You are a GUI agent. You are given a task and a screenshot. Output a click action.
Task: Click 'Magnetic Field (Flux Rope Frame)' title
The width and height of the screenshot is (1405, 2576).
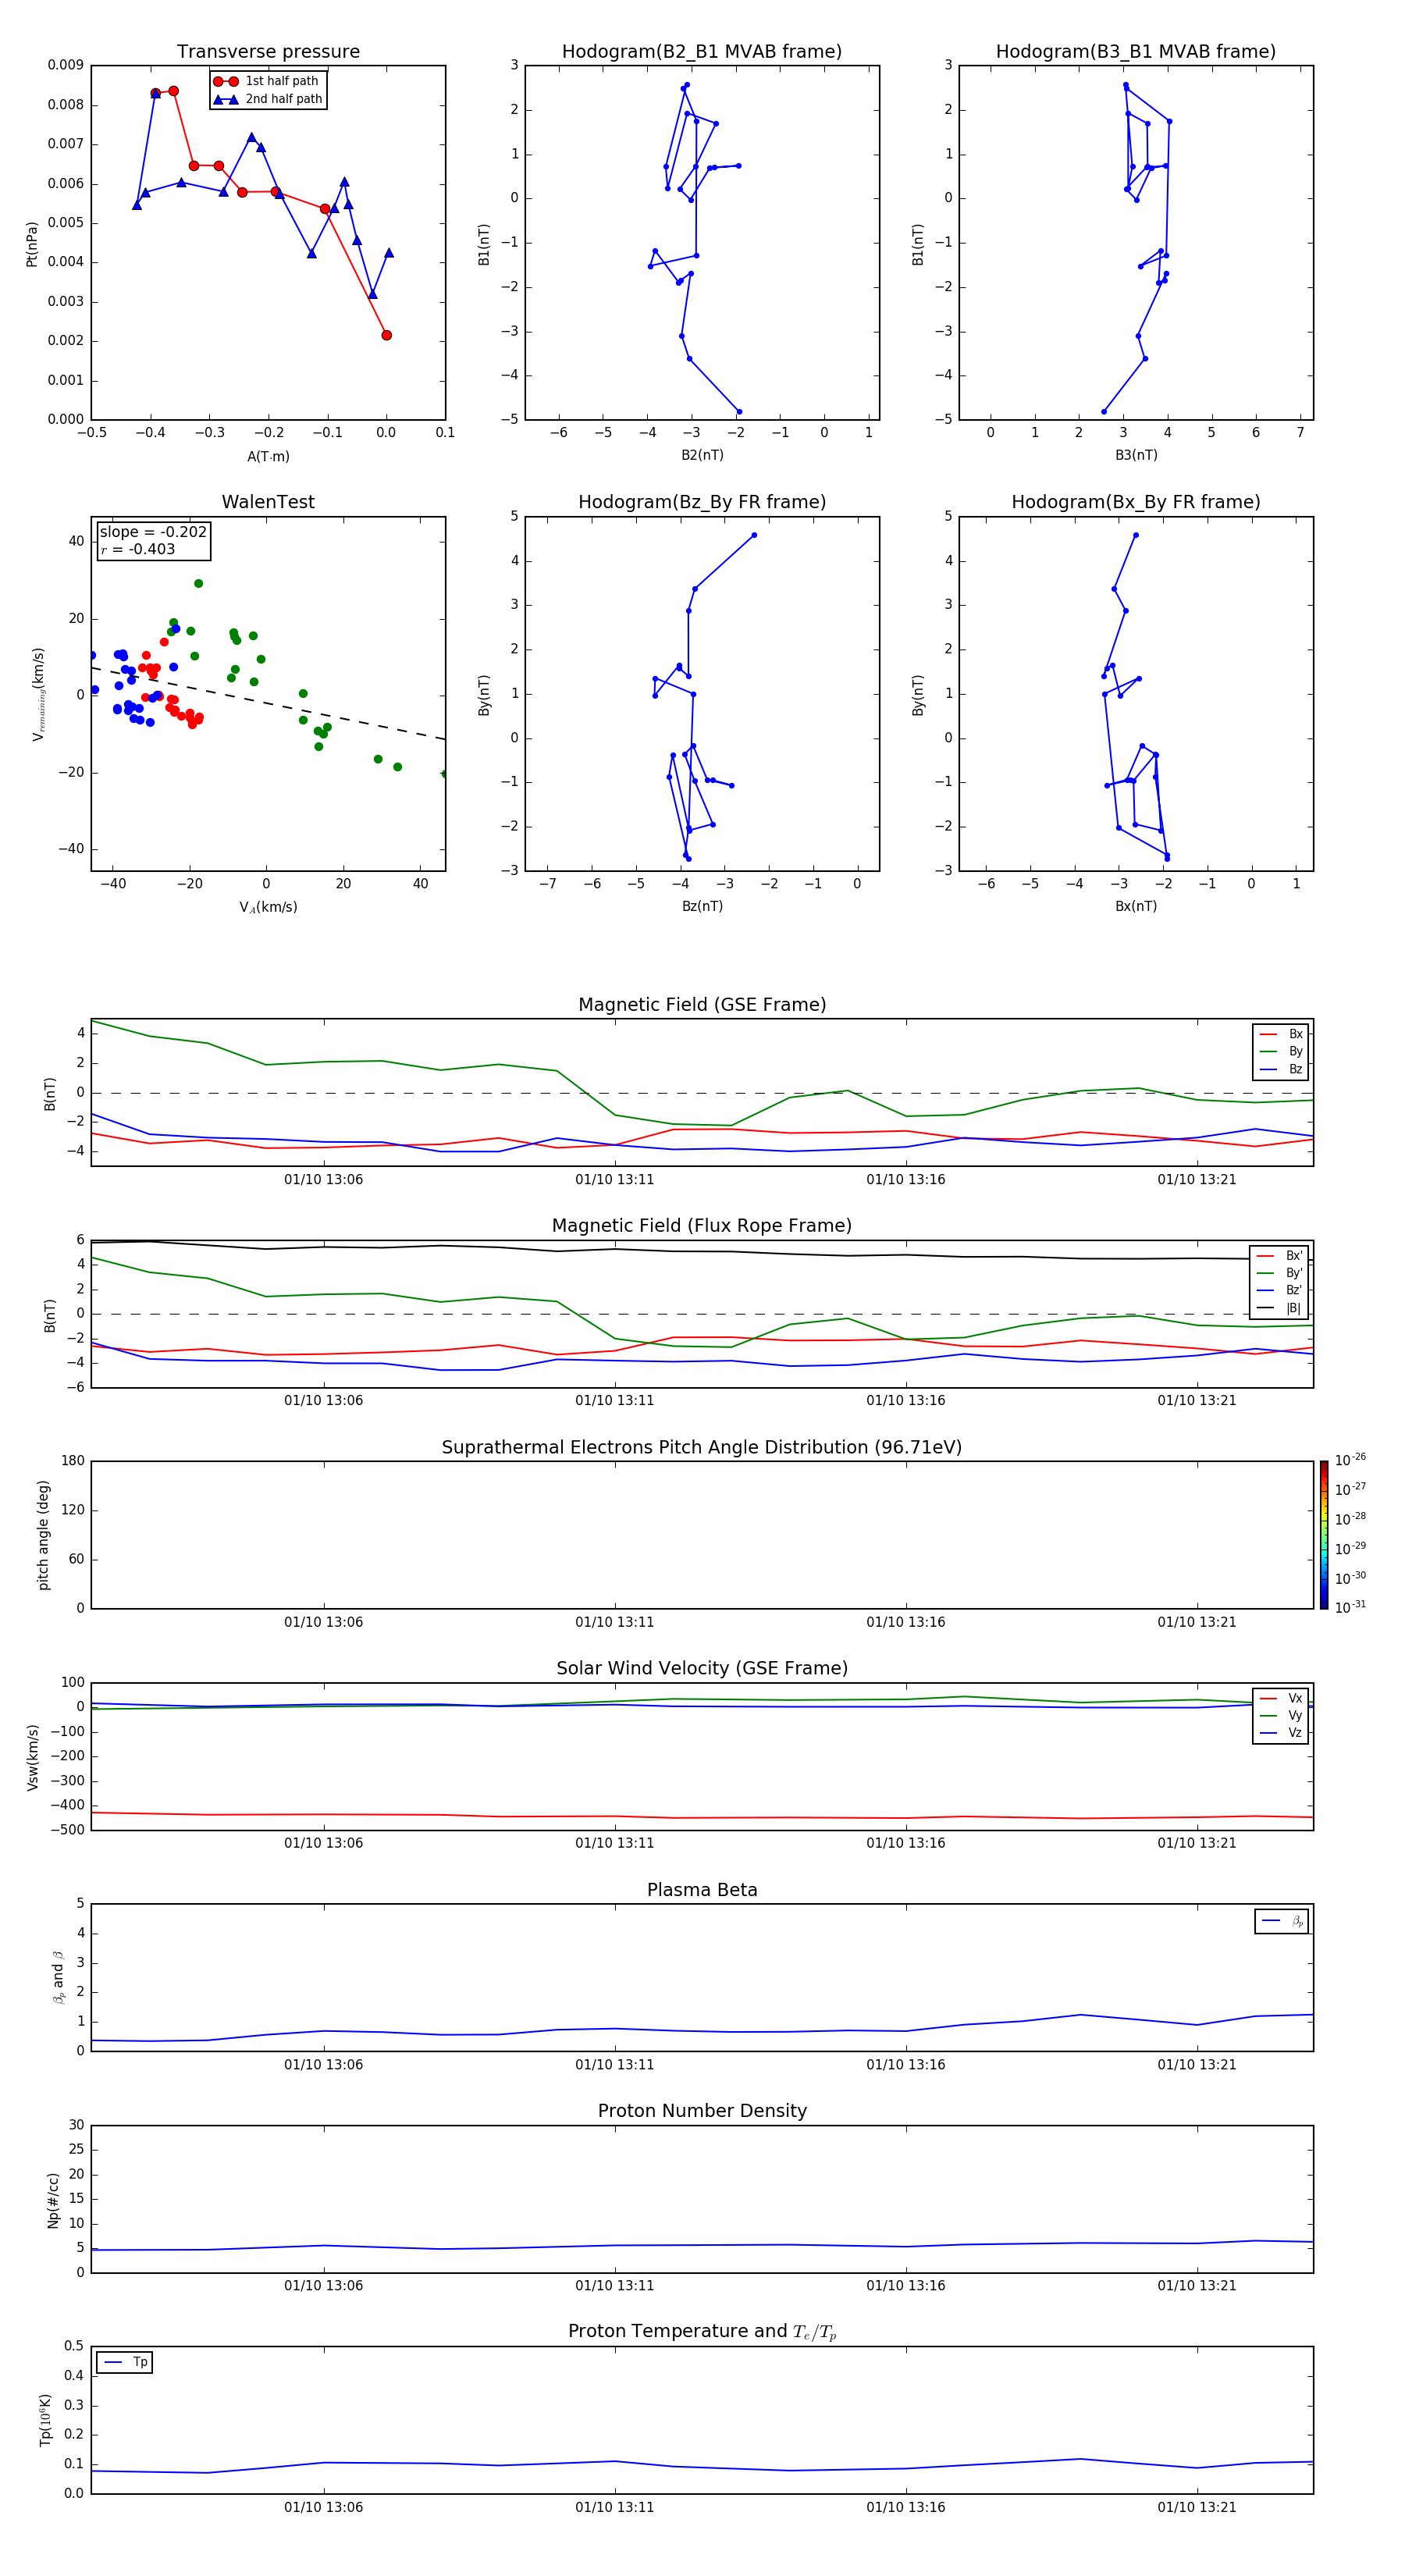[x=702, y=1226]
